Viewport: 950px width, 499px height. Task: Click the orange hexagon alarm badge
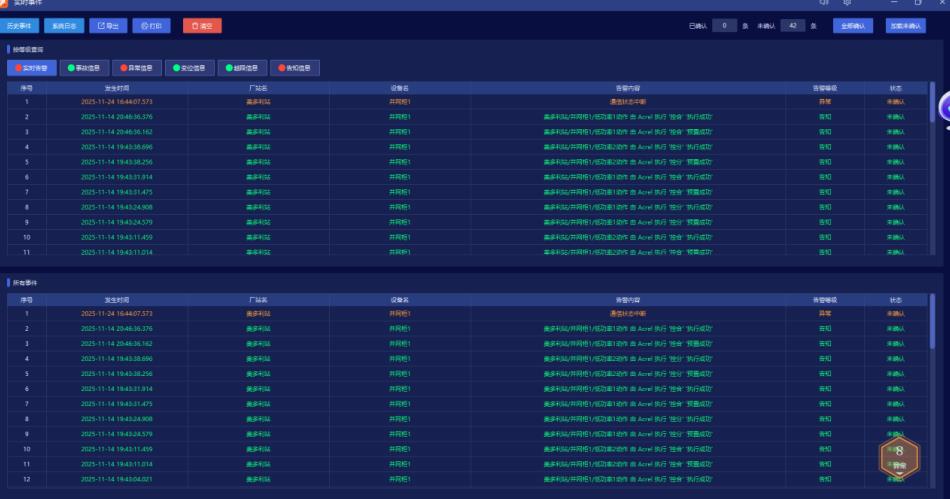point(898,456)
